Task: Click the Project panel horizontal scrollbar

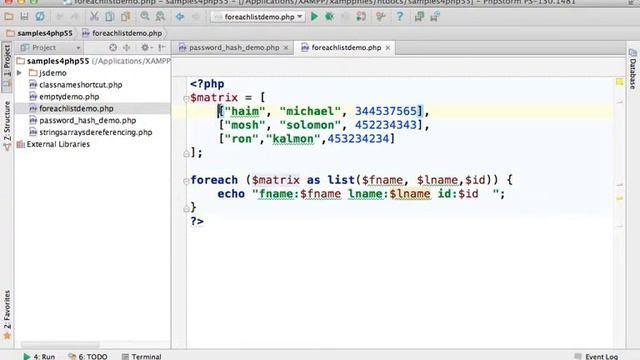Action: pyautogui.click(x=60, y=345)
